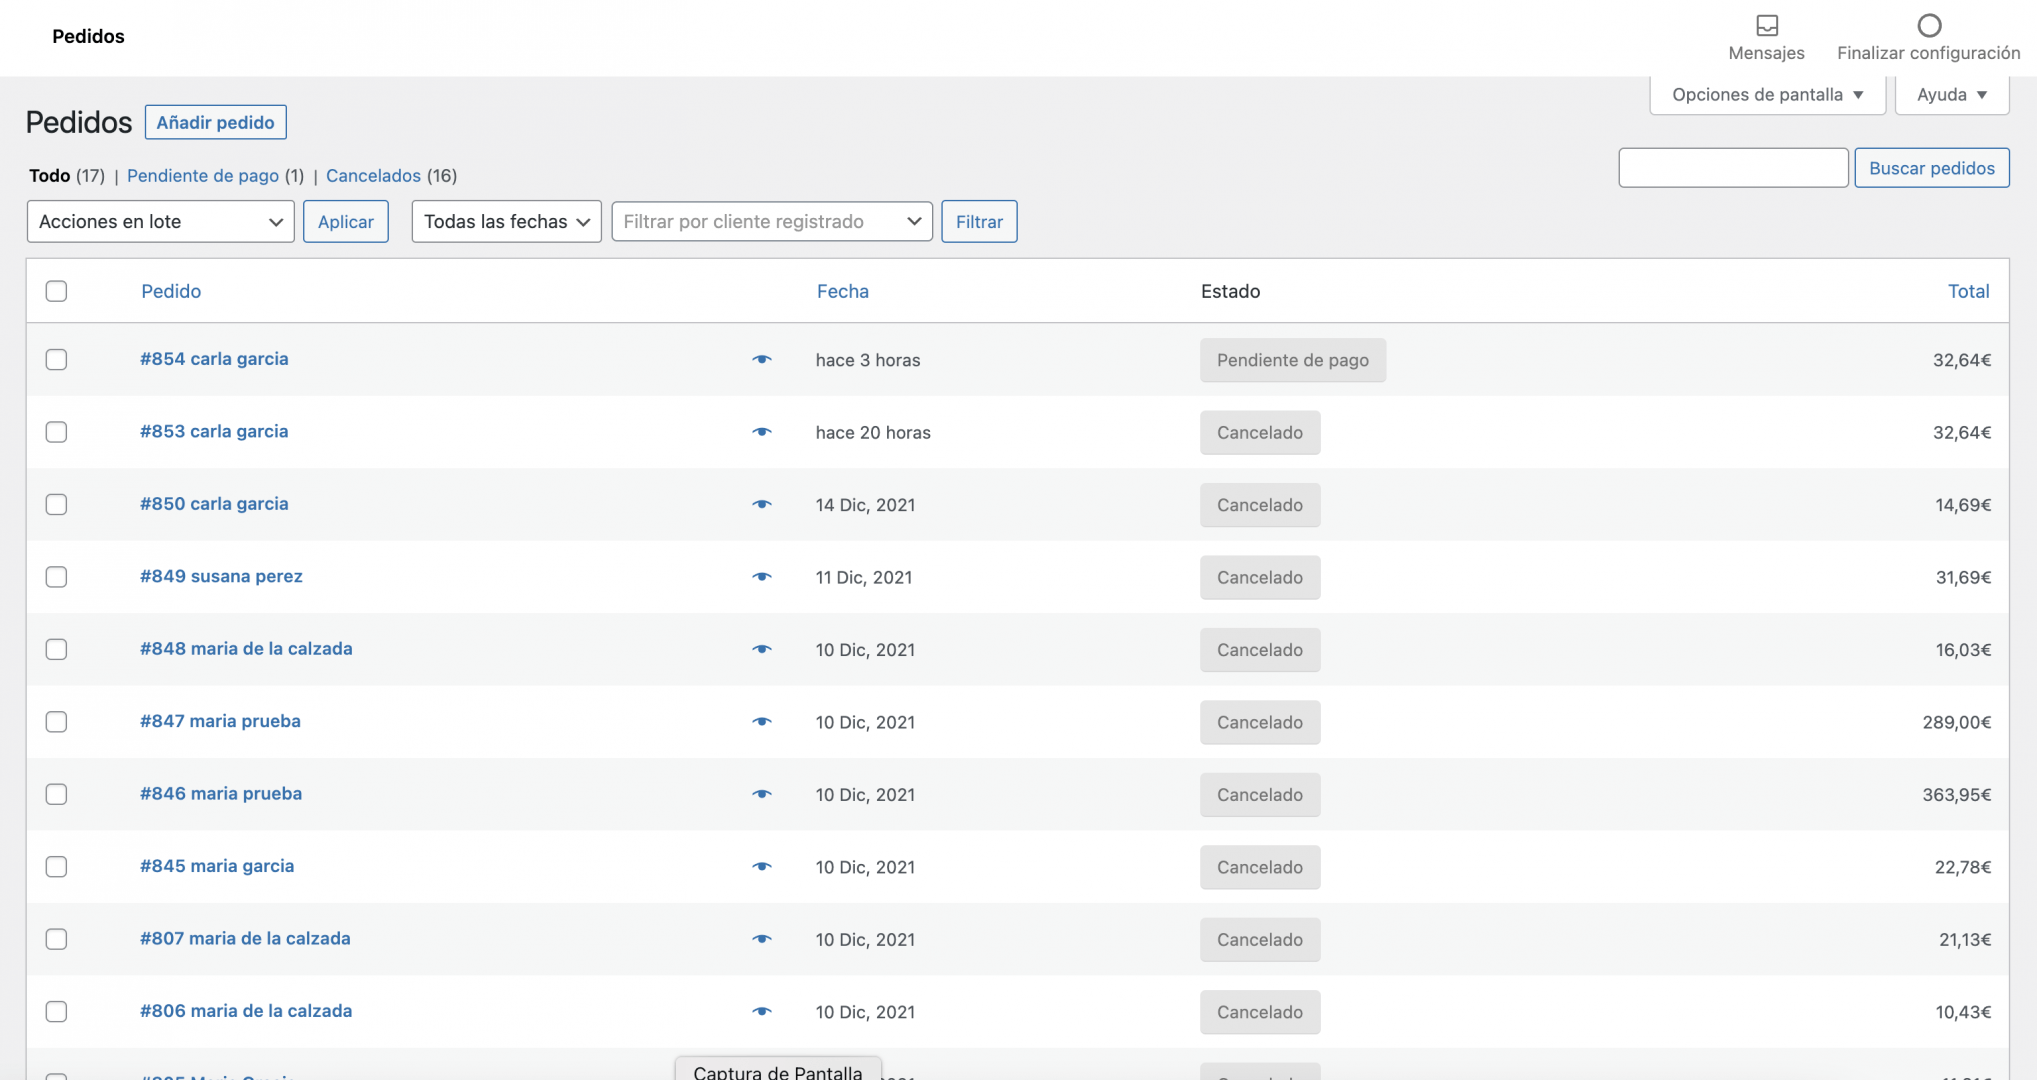The image size is (2037, 1080).
Task: Click the Estado column header
Action: pos(1230,291)
